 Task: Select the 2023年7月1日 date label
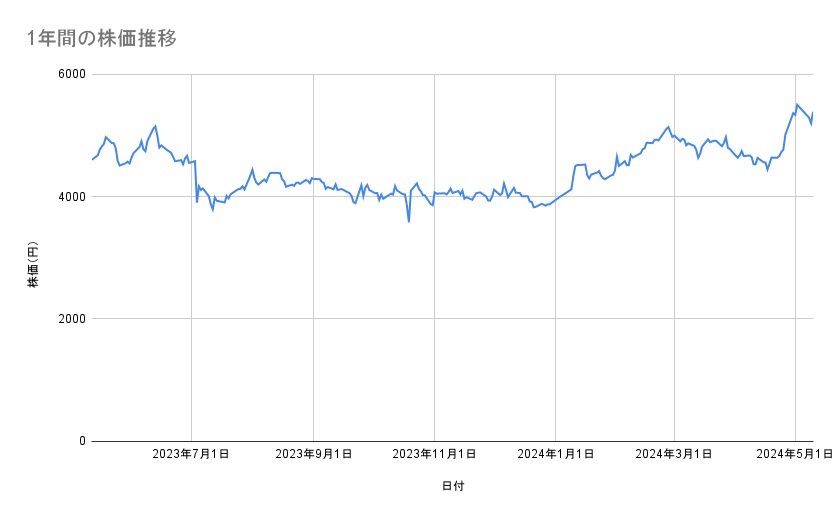[191, 455]
